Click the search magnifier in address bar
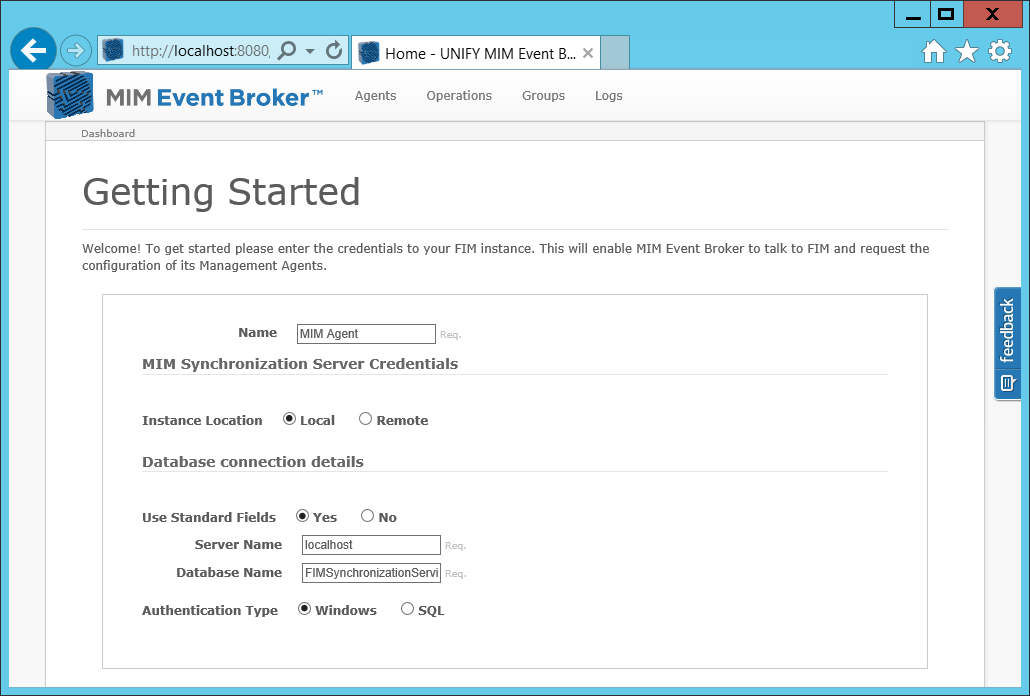Image resolution: width=1030 pixels, height=696 pixels. tap(286, 51)
